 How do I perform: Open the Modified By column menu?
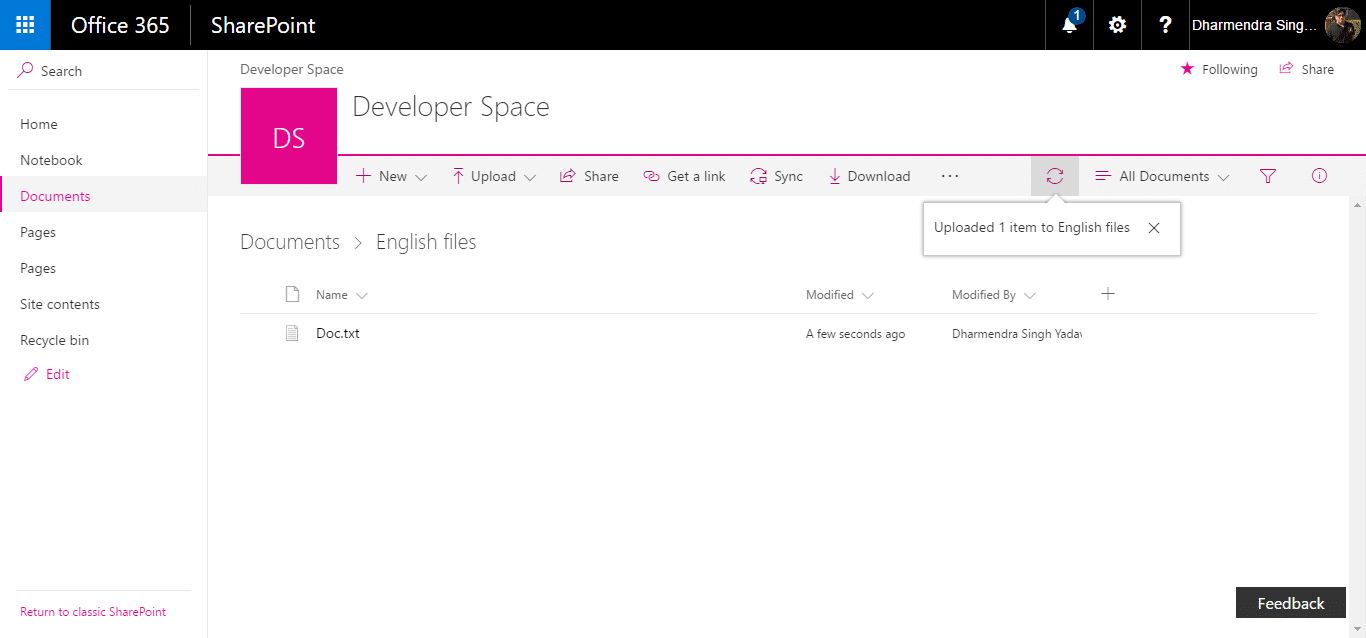(994, 295)
